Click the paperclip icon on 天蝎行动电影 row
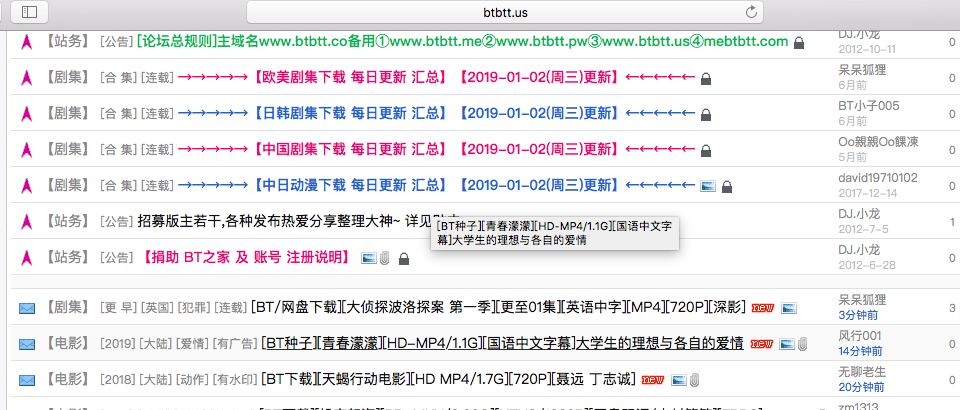 pyautogui.click(x=694, y=380)
